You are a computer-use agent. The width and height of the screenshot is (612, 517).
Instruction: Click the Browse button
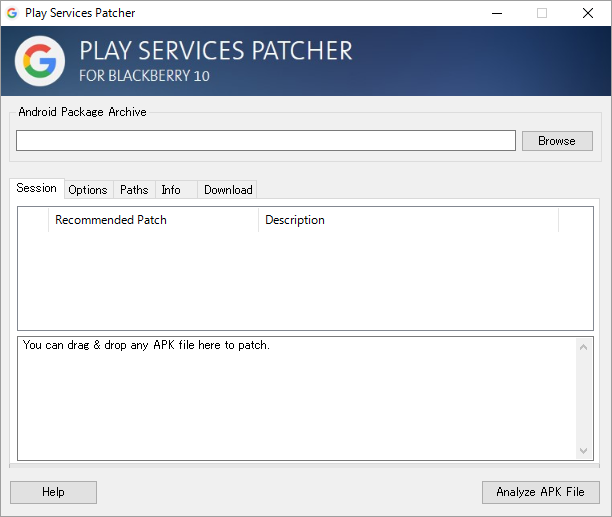[557, 141]
